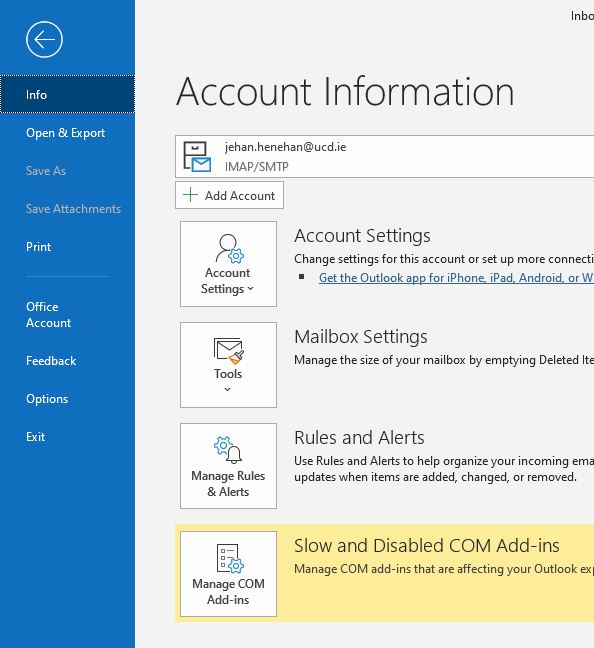Click 'Manage COM add-ins that are affecting' text

(x=444, y=569)
